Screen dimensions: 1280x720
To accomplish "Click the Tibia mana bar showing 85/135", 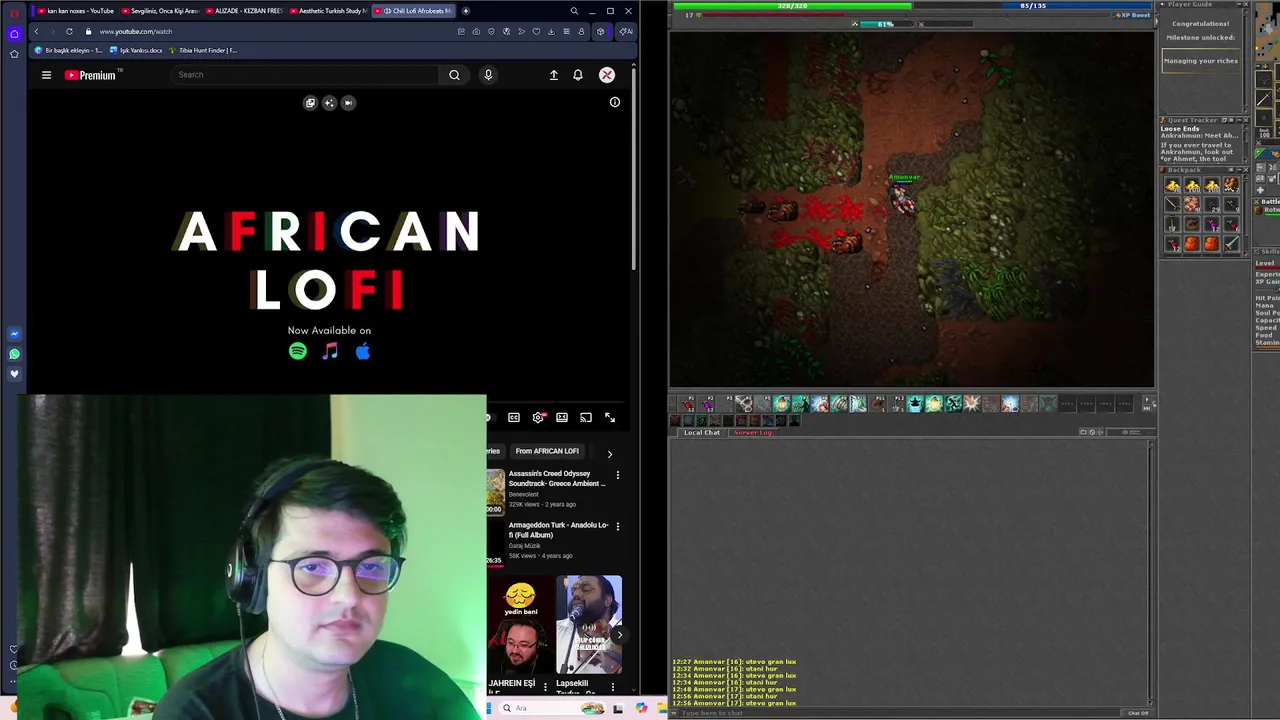I will (x=1033, y=6).
